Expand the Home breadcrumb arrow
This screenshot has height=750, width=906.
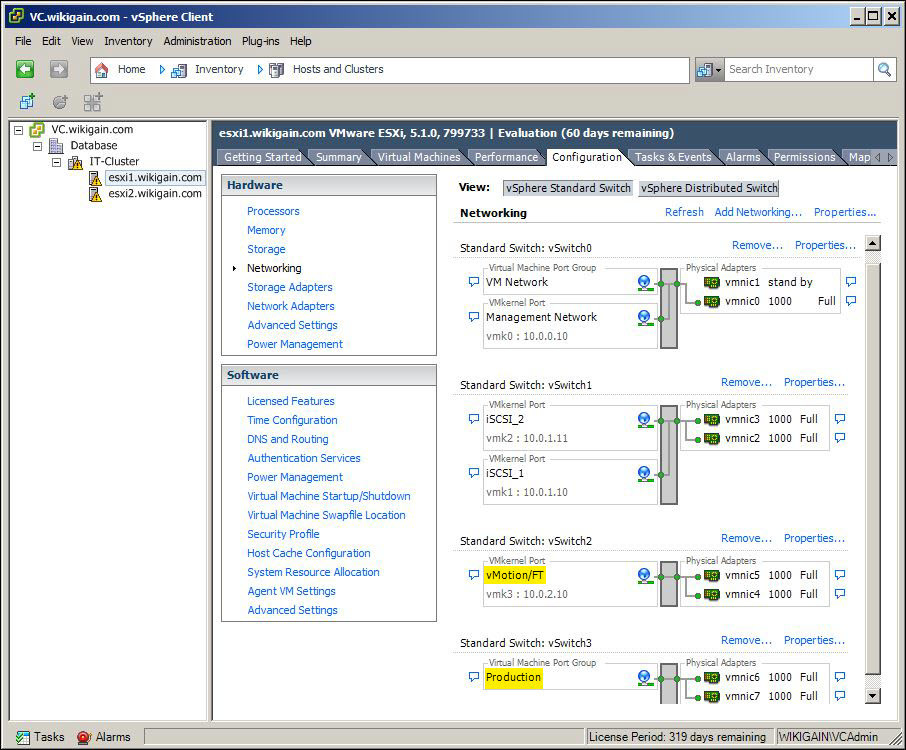pos(162,70)
